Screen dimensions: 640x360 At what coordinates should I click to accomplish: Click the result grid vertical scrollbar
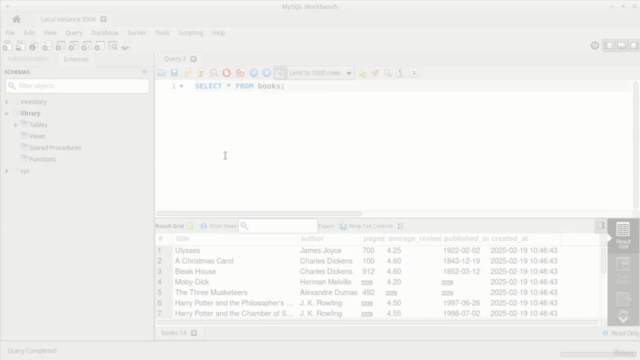tap(604, 260)
